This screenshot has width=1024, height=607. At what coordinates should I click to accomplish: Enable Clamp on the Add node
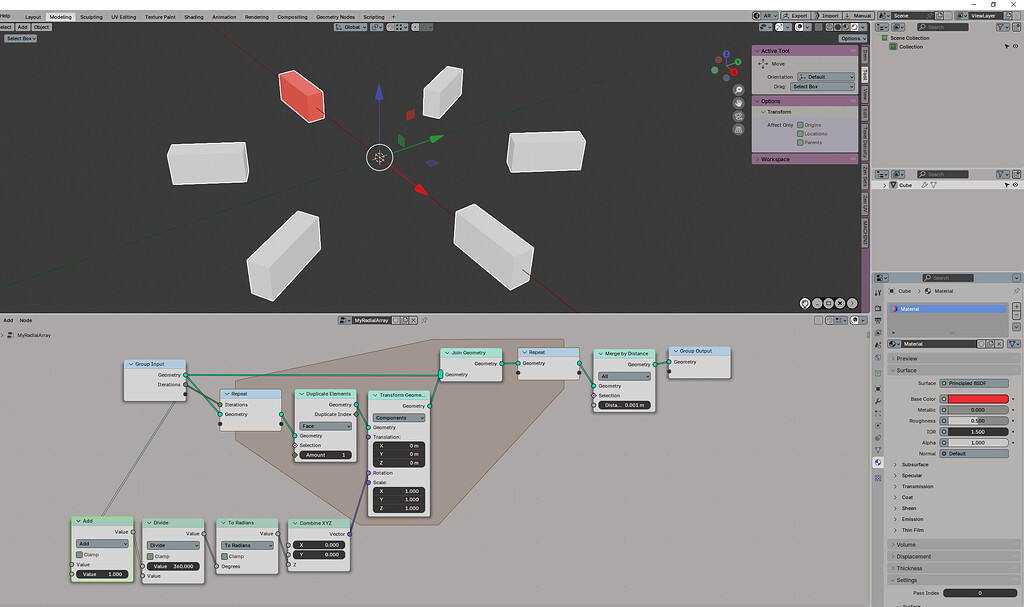(x=79, y=554)
